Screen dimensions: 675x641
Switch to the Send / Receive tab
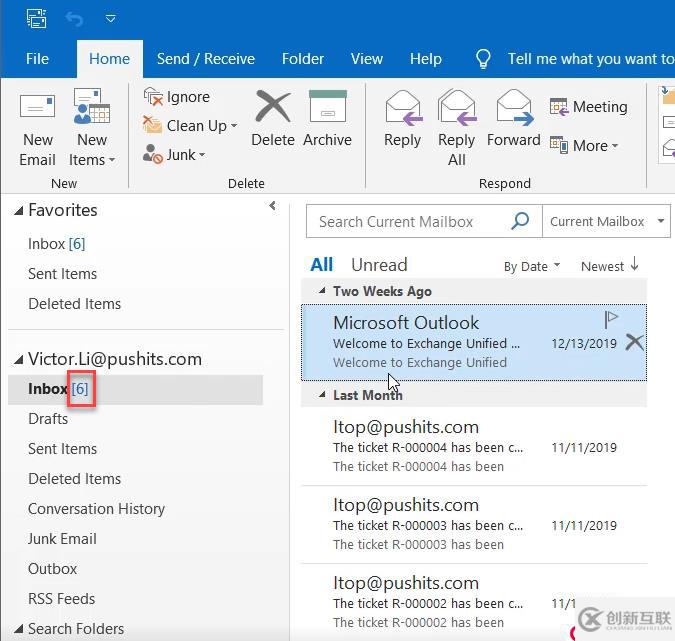206,59
